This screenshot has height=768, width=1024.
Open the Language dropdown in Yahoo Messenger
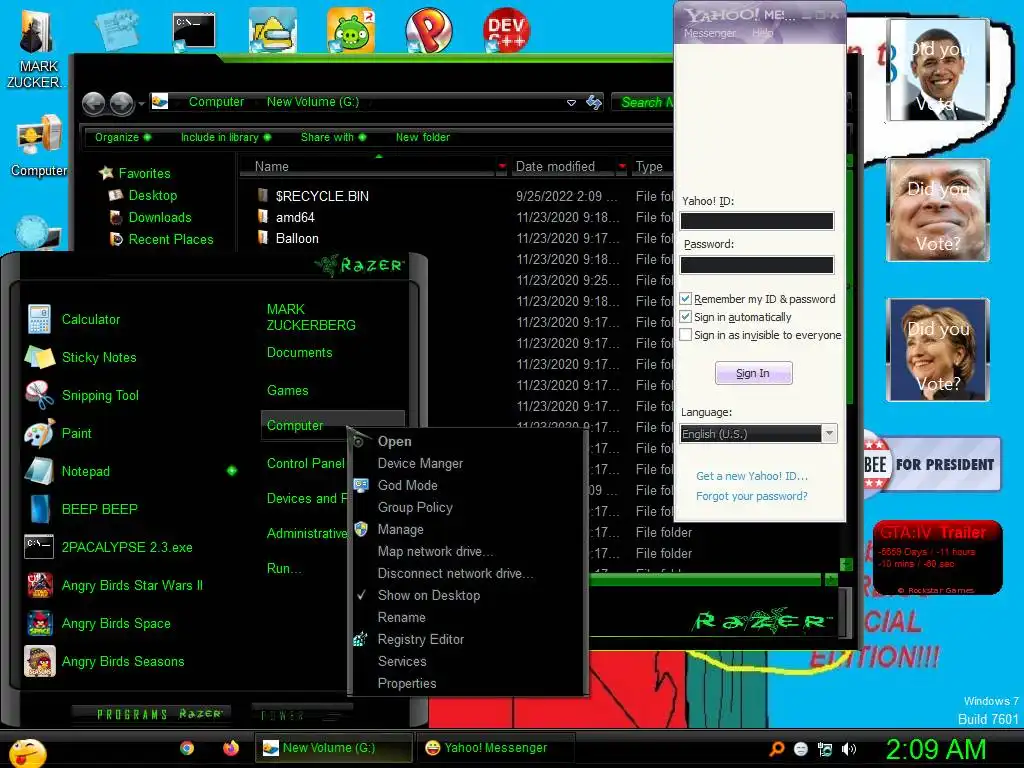point(829,433)
